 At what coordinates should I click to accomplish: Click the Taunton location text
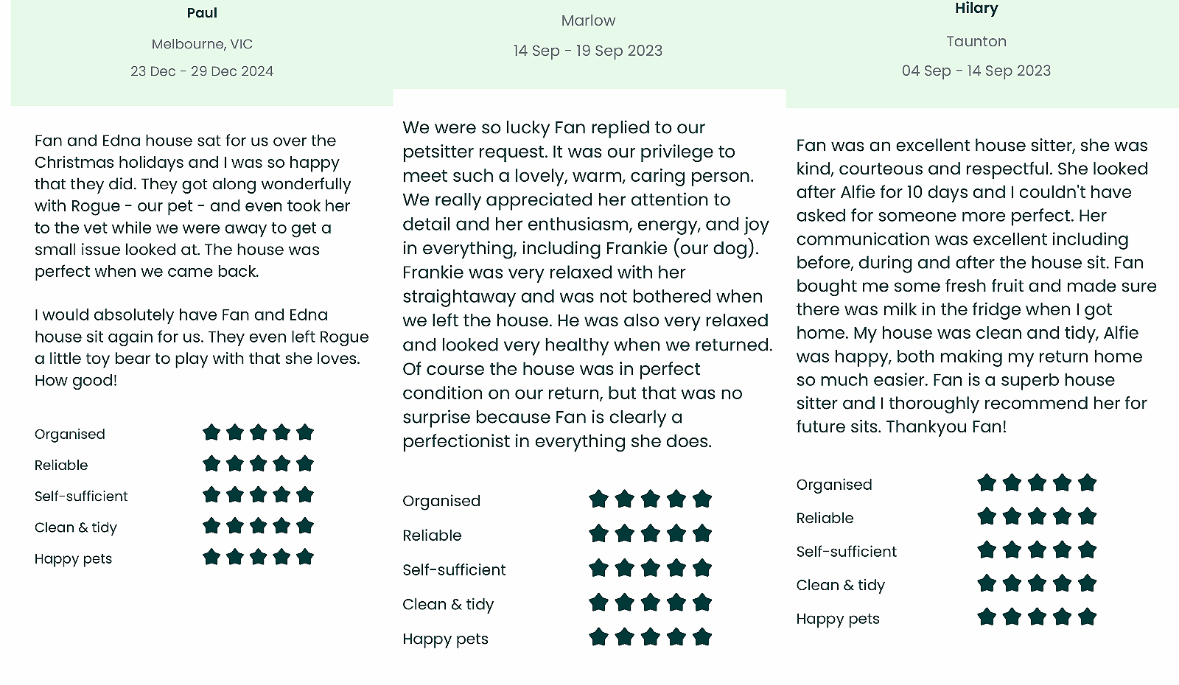[976, 41]
